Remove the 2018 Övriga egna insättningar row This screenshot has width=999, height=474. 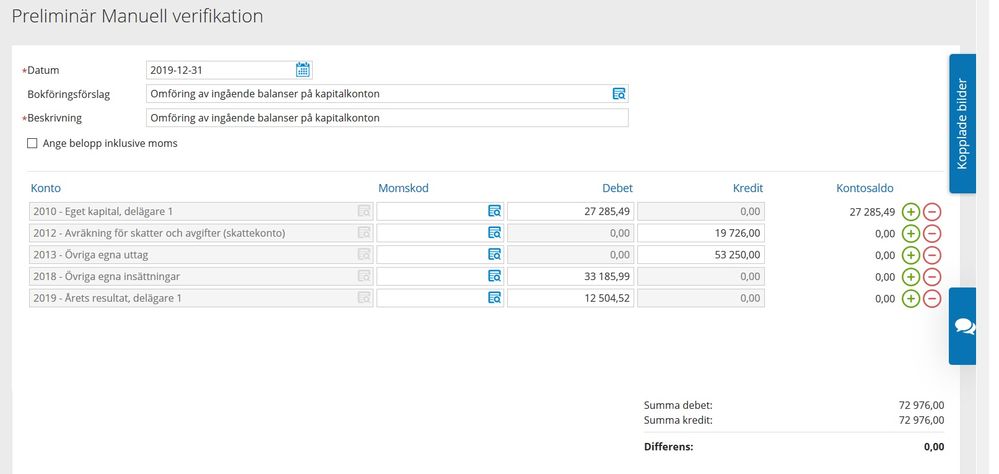tap(932, 277)
